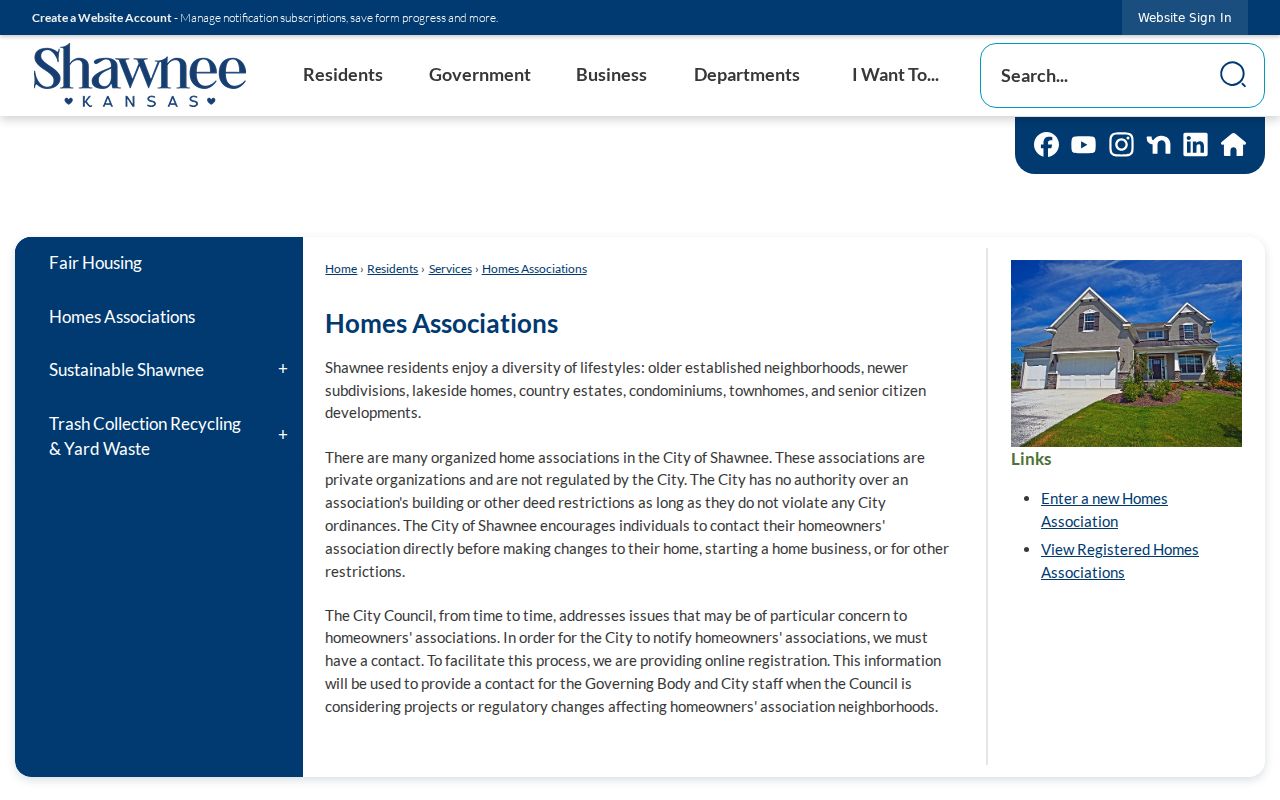Screen dimensions: 1280x800
Task: Select Homes Associations in sidebar
Action: coord(122,317)
